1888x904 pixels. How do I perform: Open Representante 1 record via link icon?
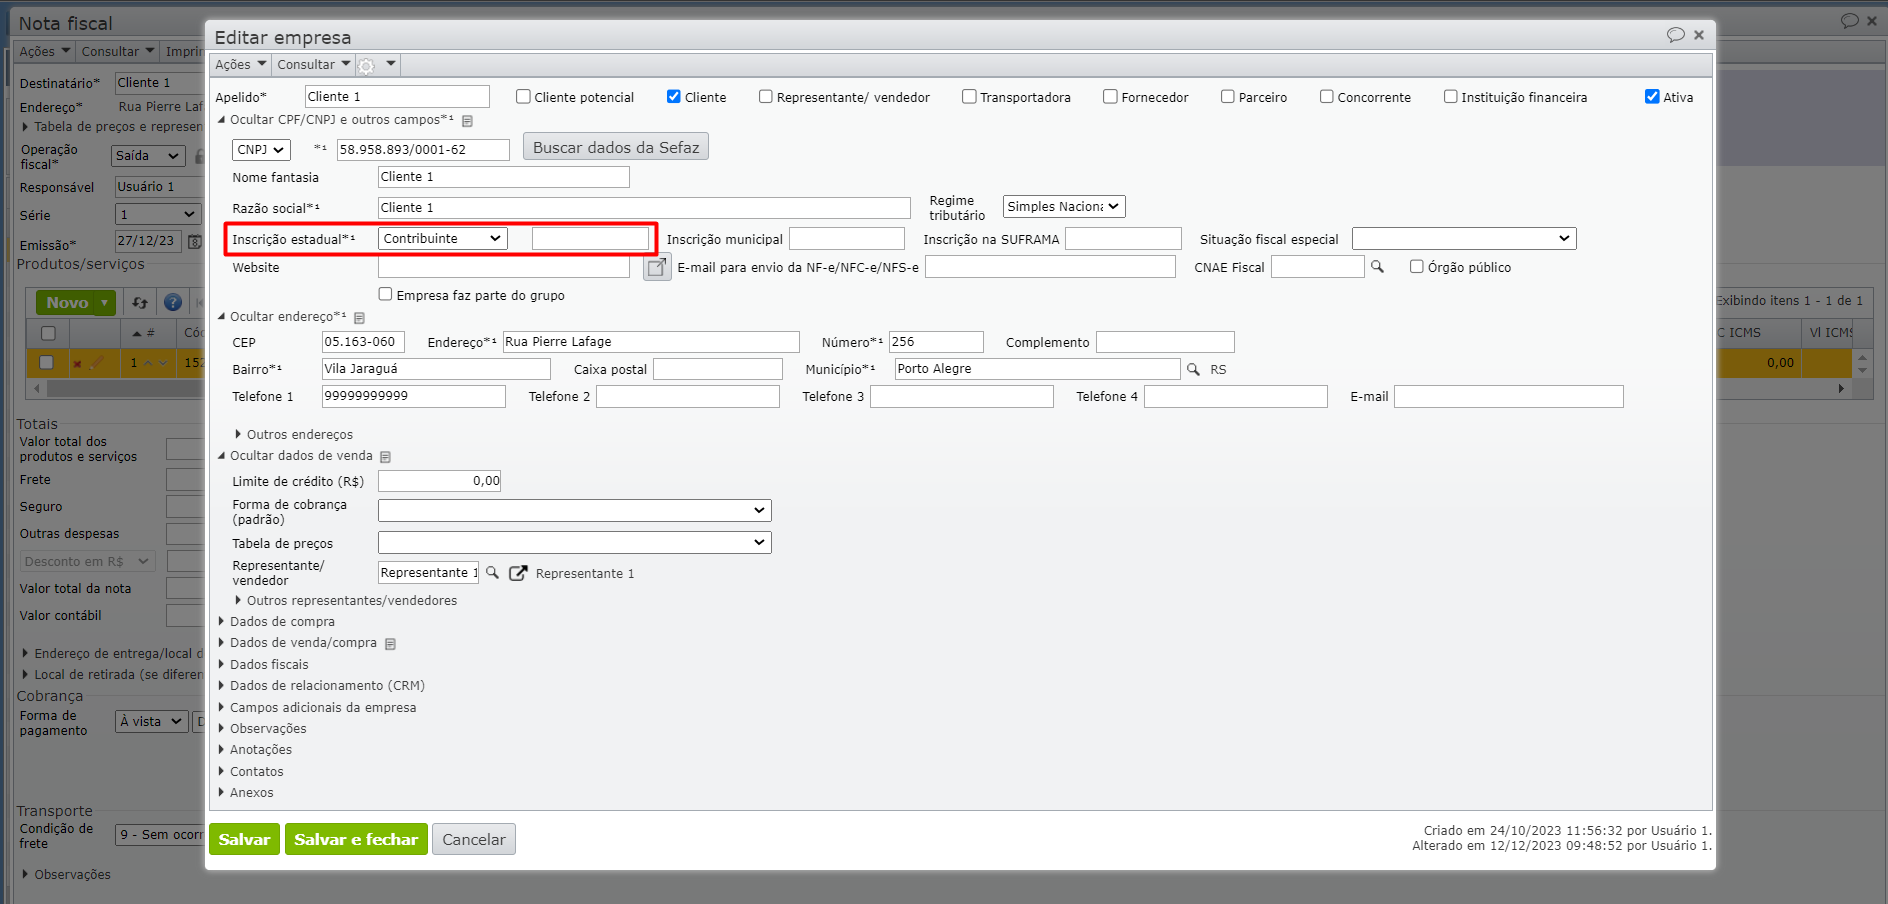tap(518, 573)
